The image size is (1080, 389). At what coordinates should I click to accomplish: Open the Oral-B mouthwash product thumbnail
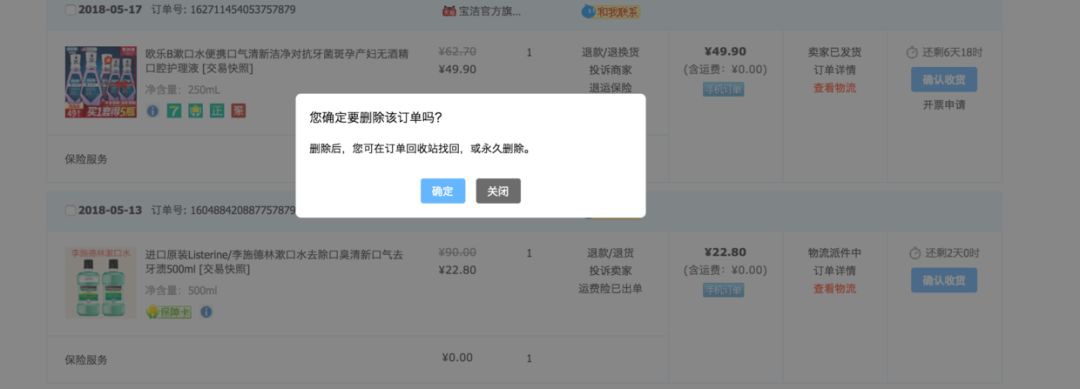(x=101, y=82)
